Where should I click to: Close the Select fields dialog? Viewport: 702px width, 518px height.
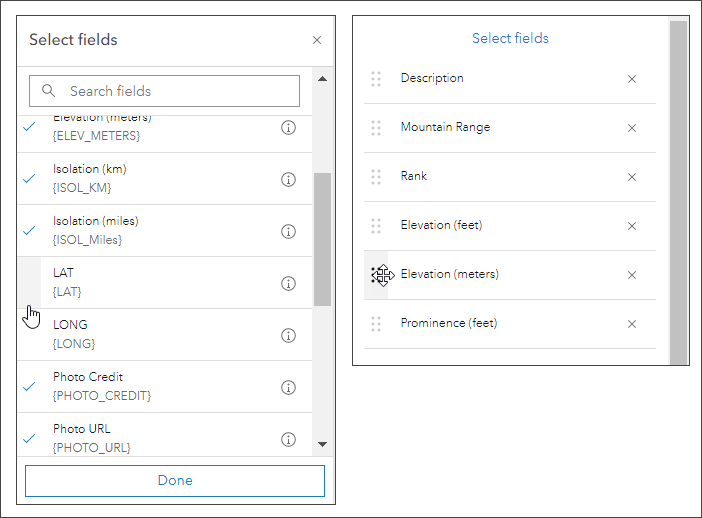click(317, 41)
